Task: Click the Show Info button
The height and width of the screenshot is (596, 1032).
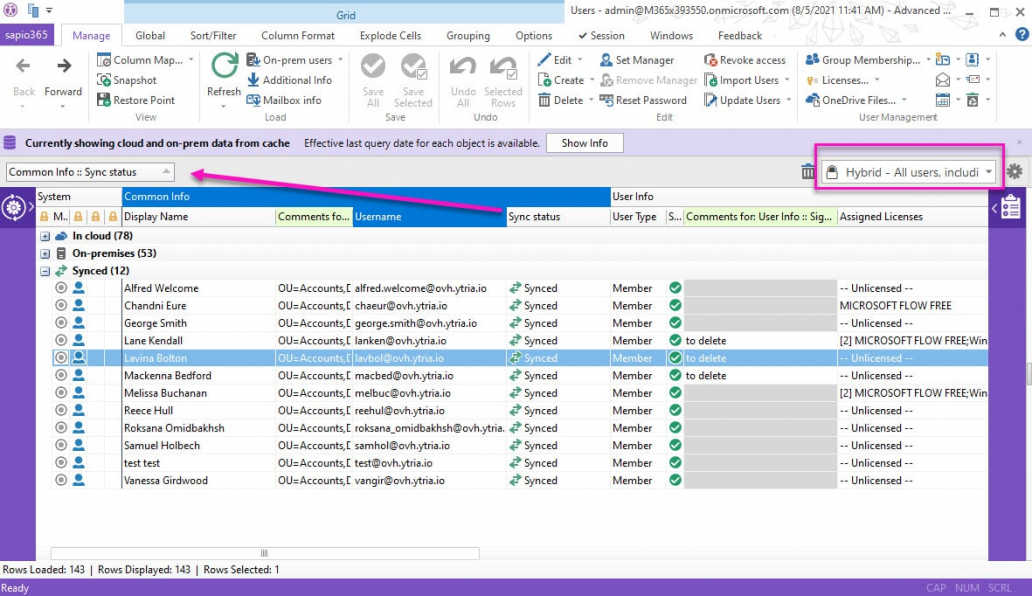Action: (x=584, y=143)
